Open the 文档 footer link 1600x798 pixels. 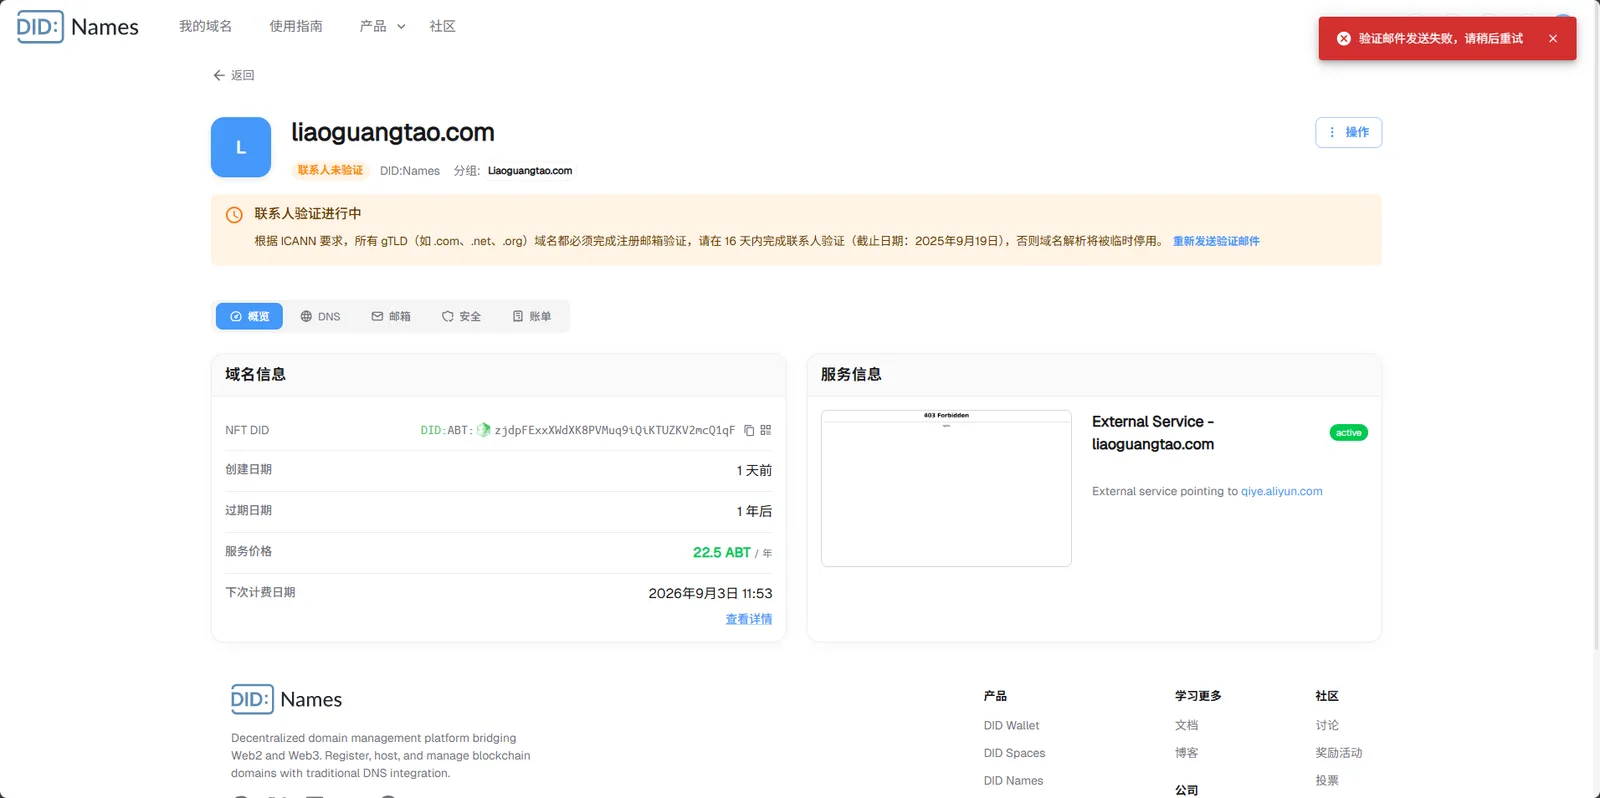coord(1187,726)
